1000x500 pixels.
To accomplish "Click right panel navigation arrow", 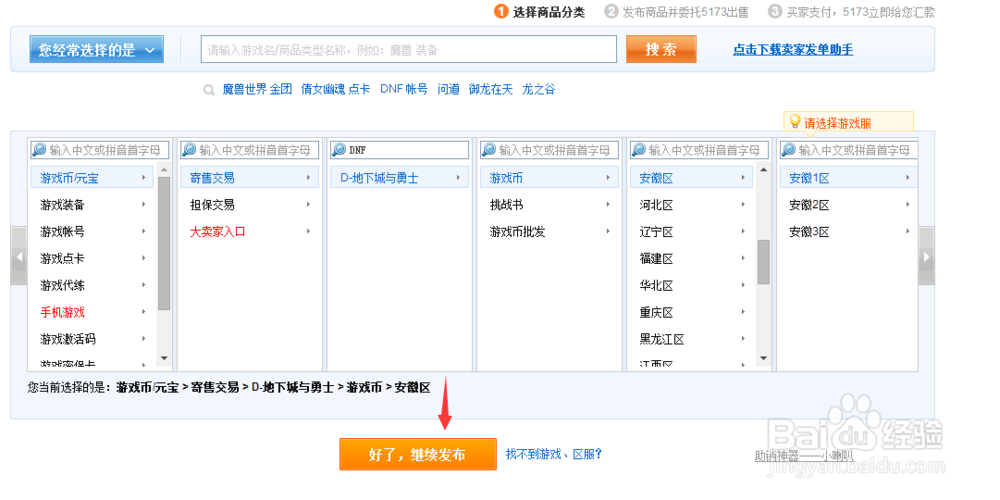I will [927, 256].
